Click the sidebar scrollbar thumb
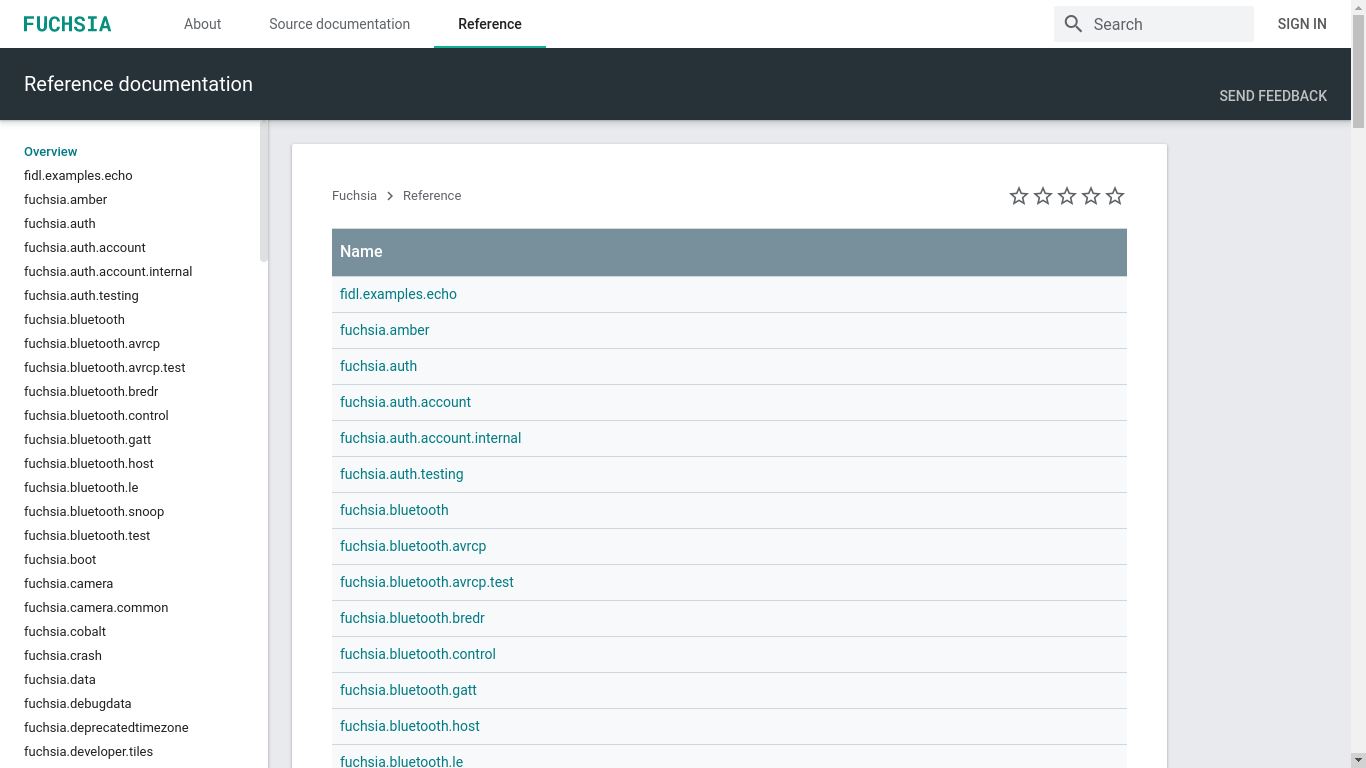 (264, 191)
